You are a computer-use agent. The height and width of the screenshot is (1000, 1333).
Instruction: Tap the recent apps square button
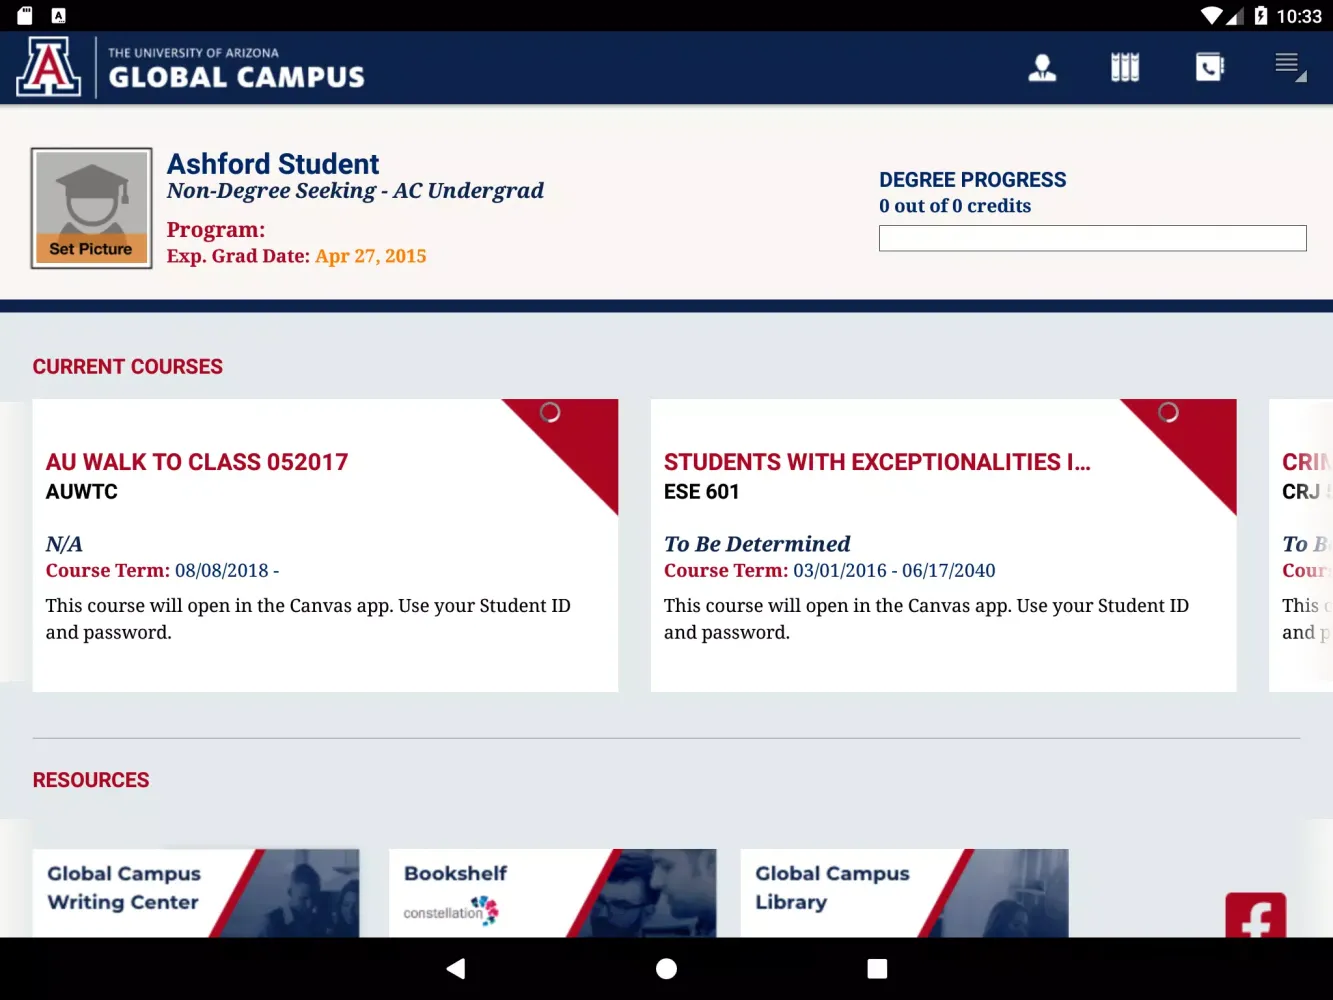coord(877,968)
